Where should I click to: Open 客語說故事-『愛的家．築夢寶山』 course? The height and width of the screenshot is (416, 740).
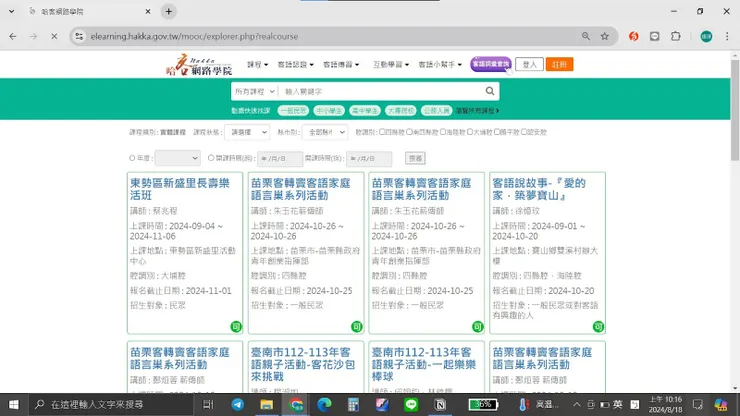pos(539,189)
